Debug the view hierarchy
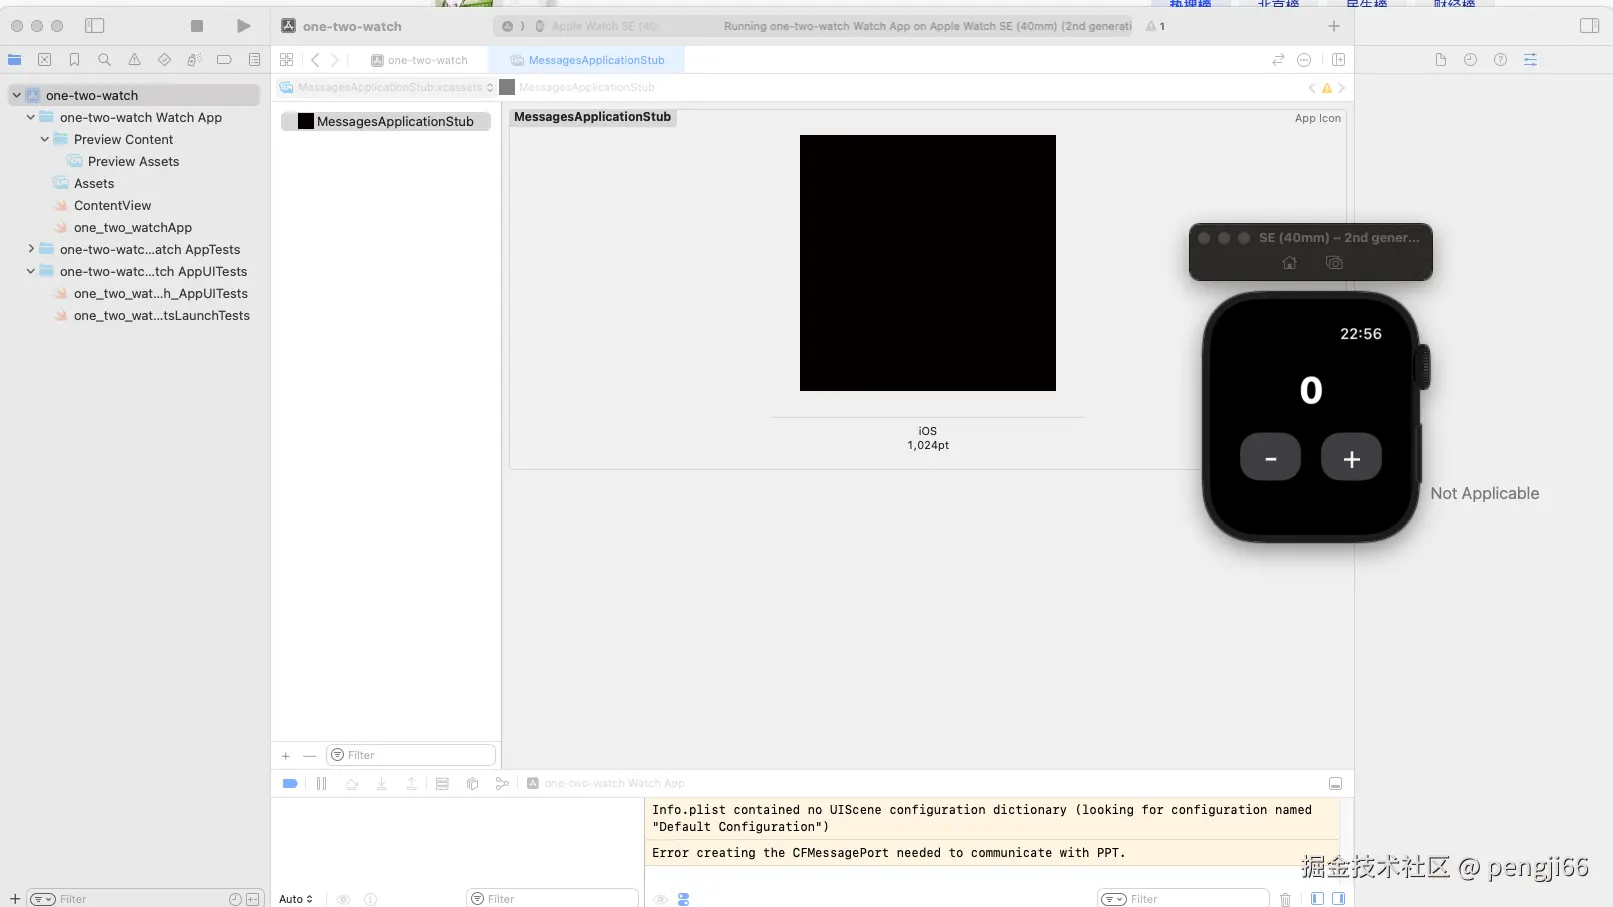 coord(472,784)
